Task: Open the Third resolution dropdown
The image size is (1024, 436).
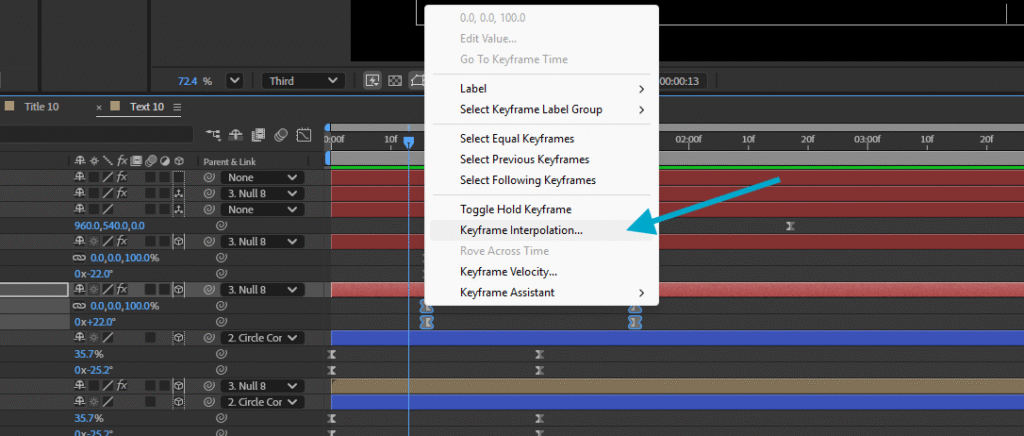Action: pyautogui.click(x=303, y=81)
